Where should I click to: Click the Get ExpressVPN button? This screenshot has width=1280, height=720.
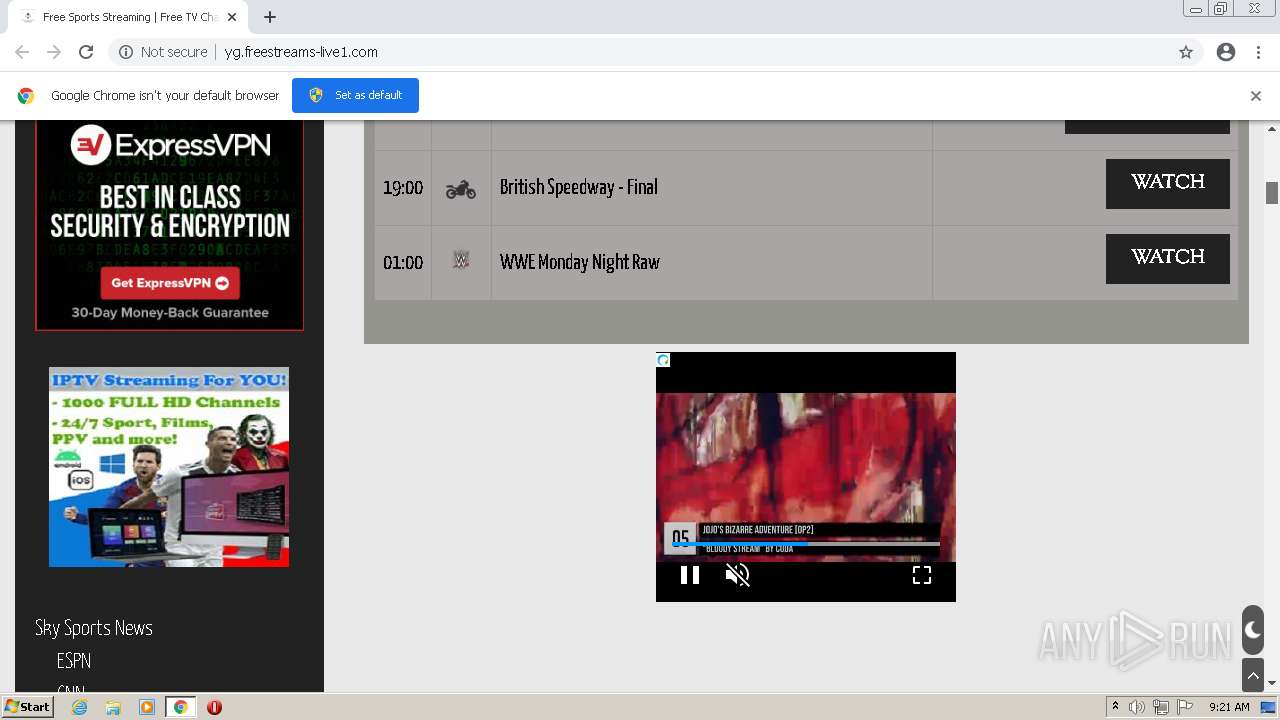click(169, 283)
